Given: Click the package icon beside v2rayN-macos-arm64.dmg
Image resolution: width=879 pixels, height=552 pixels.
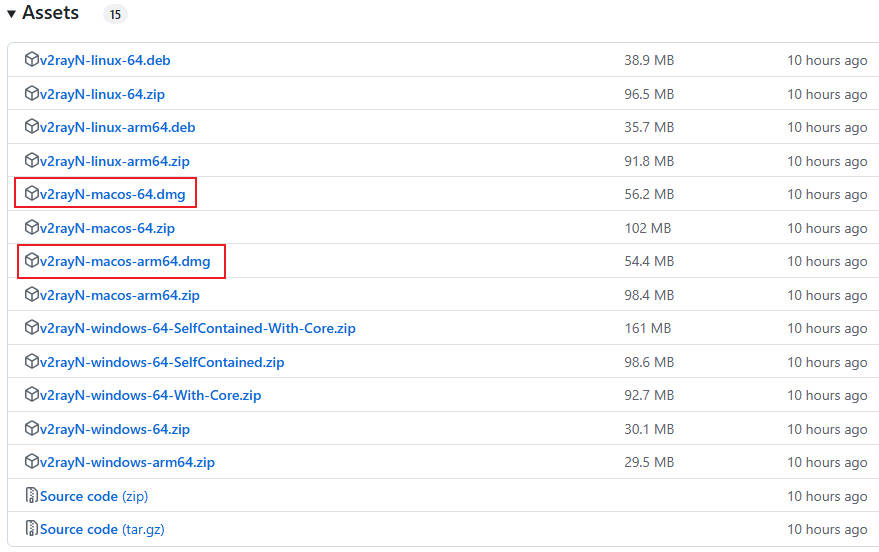Looking at the screenshot, I should (x=32, y=261).
